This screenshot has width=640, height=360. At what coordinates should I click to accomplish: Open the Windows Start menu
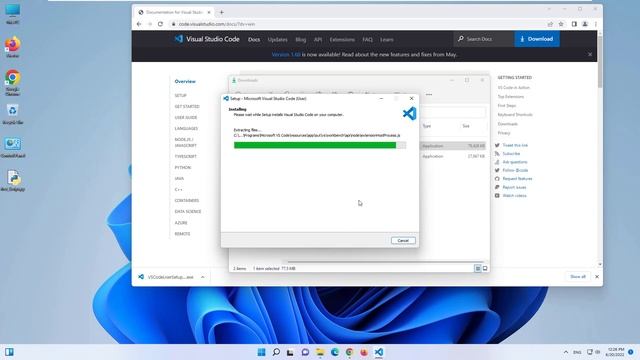pyautogui.click(x=261, y=352)
